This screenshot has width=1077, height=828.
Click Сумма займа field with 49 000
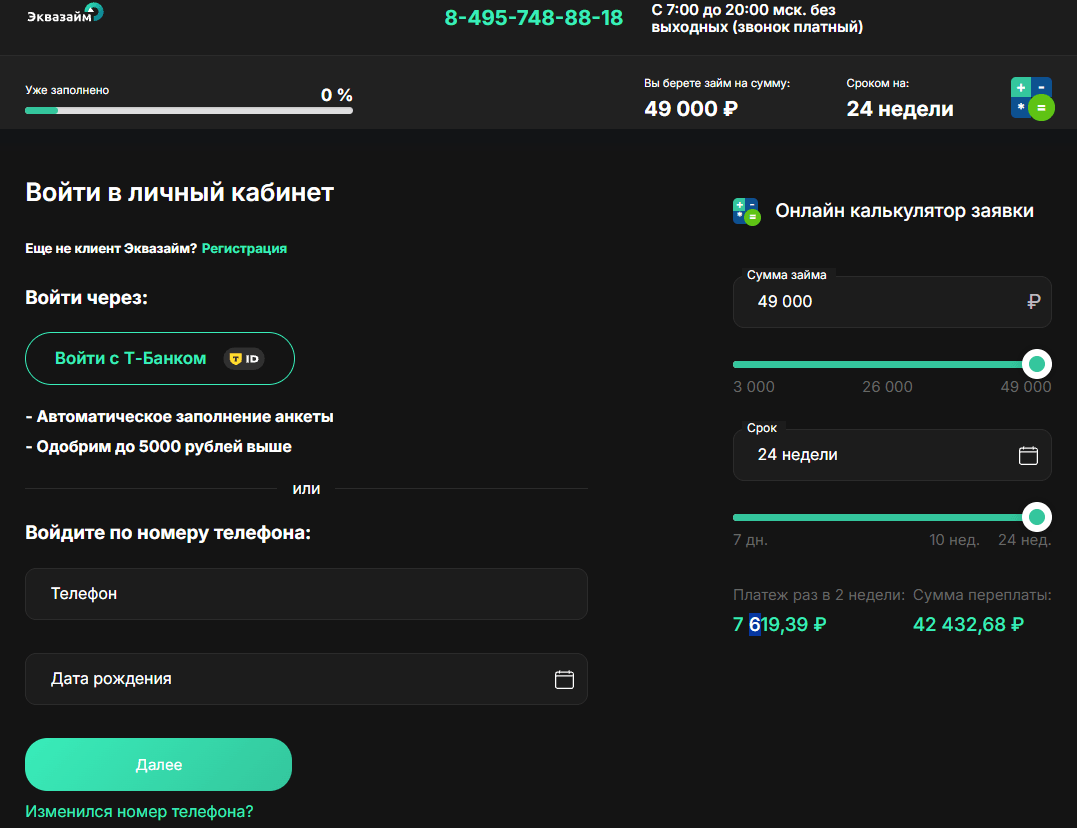(x=892, y=302)
